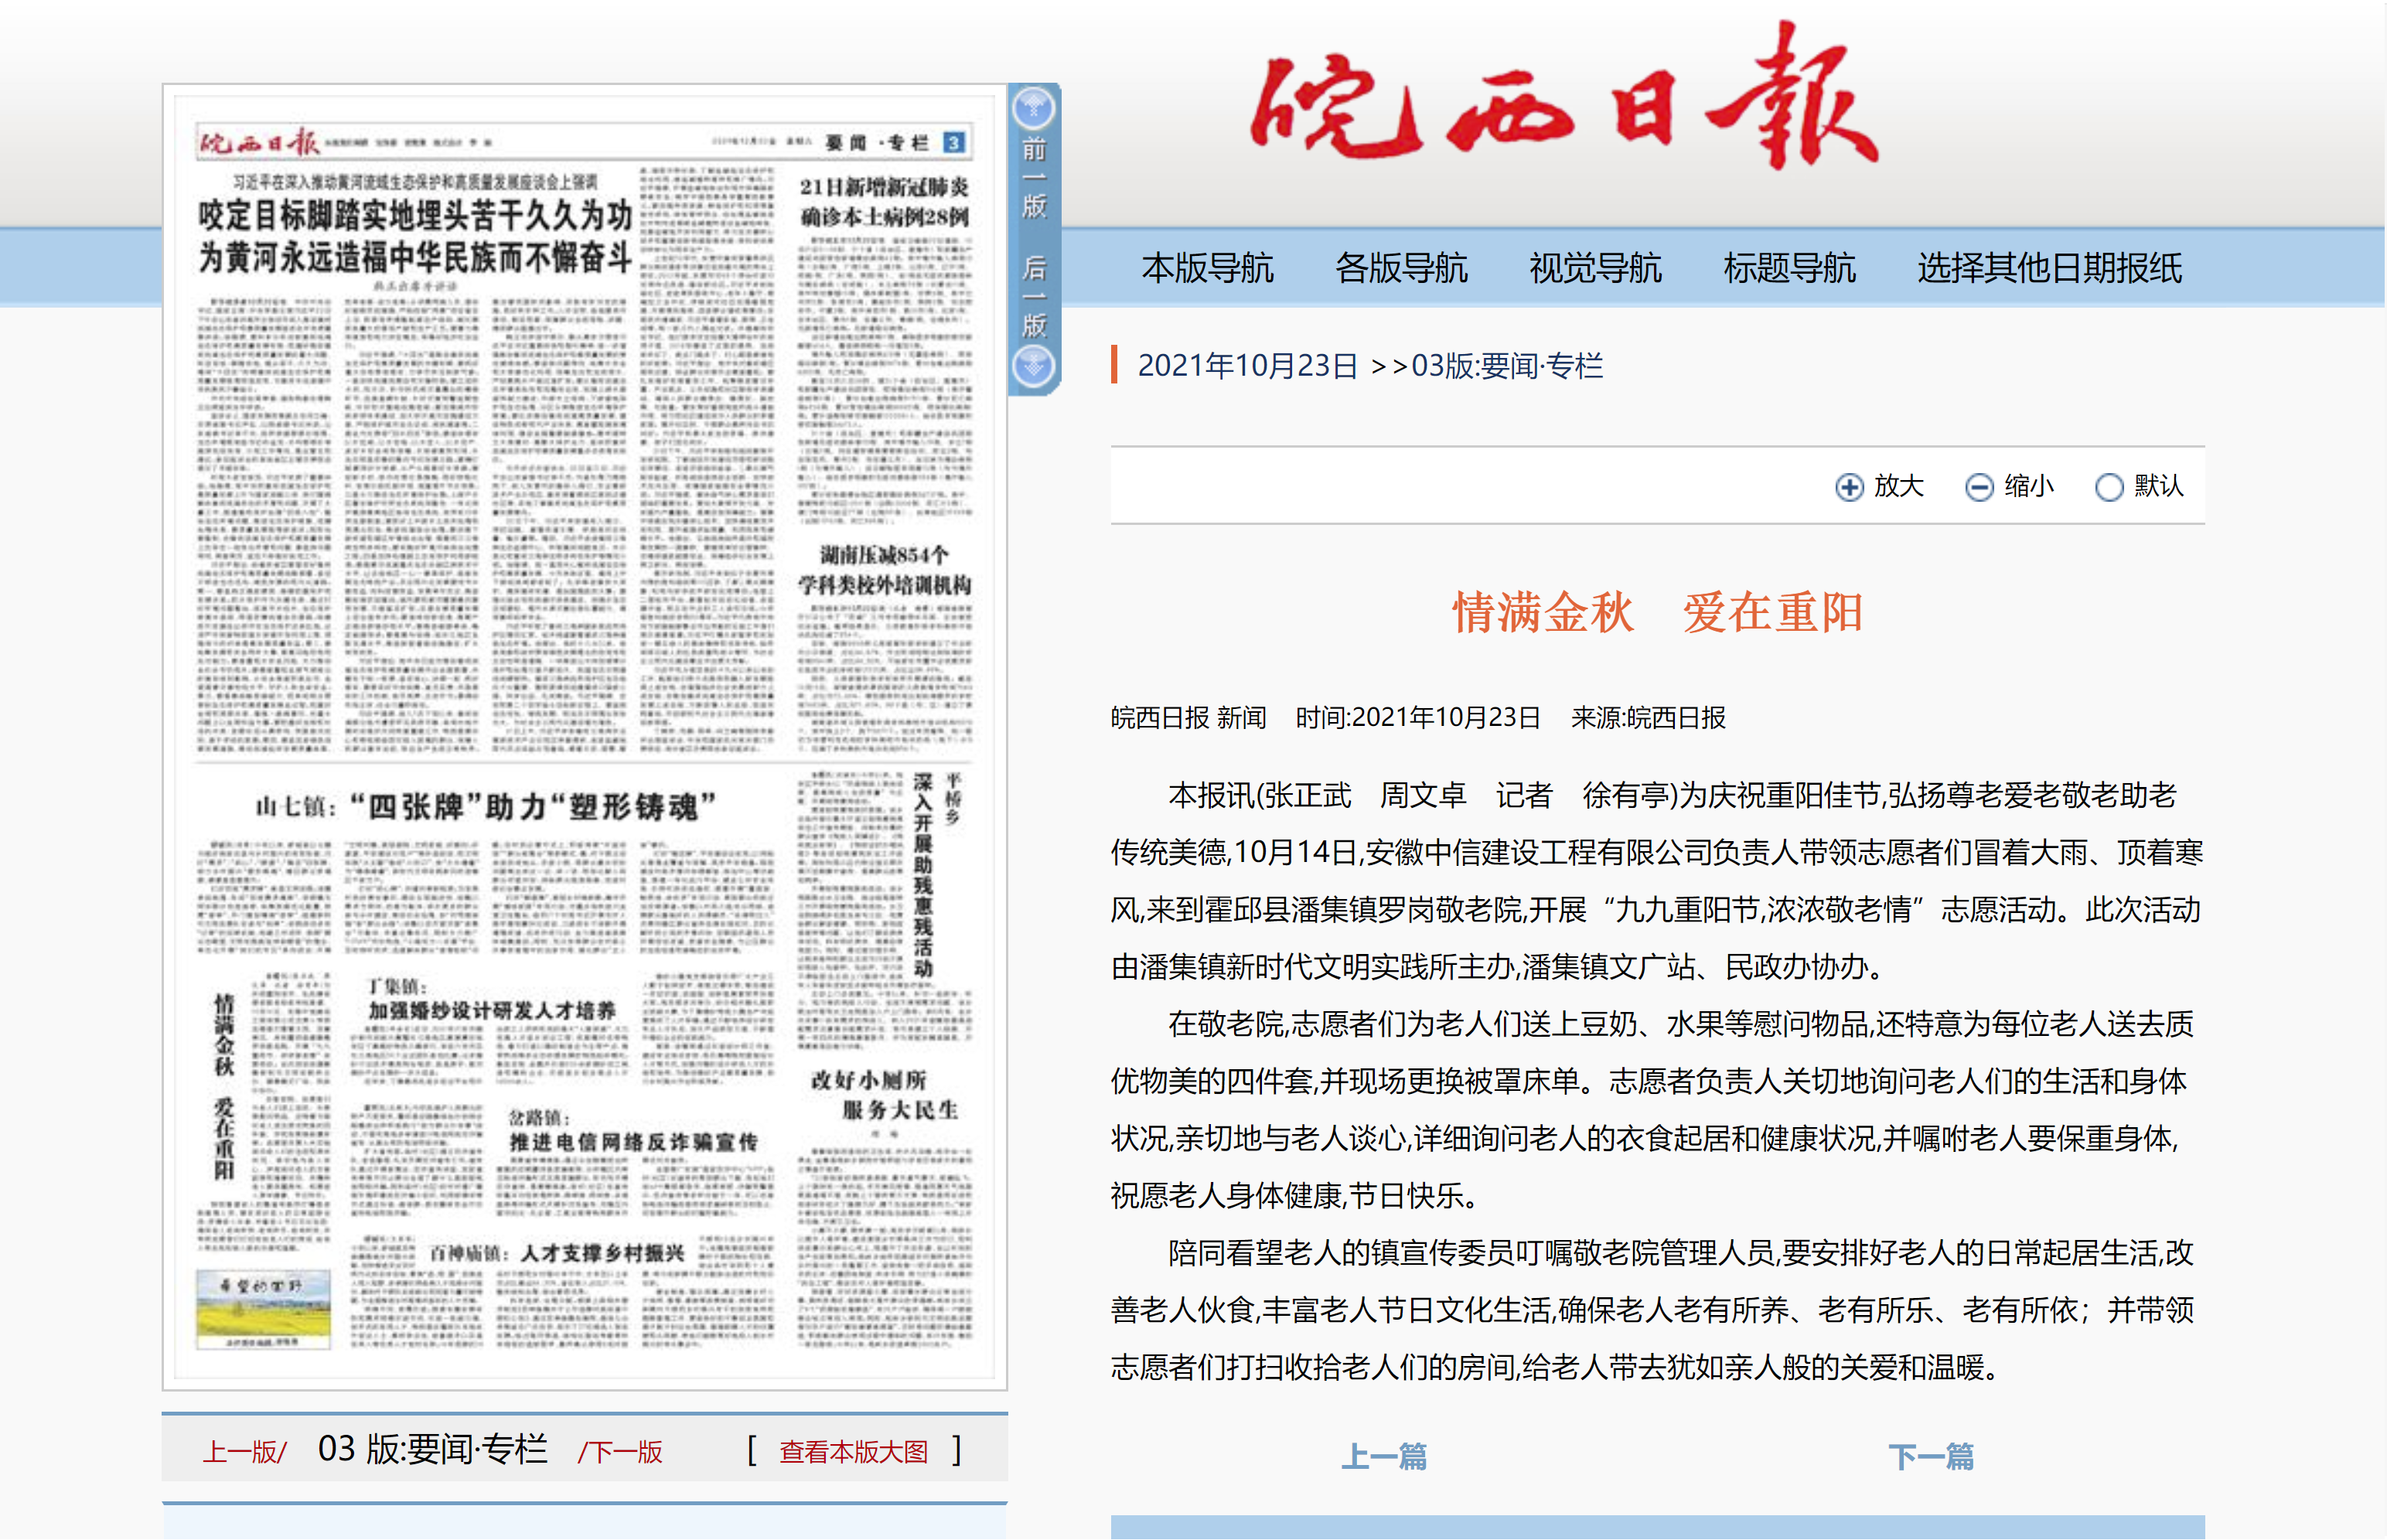Open 山七镇 四张牌 article on page image
Screen dimensions: 2387x1540
(485, 806)
